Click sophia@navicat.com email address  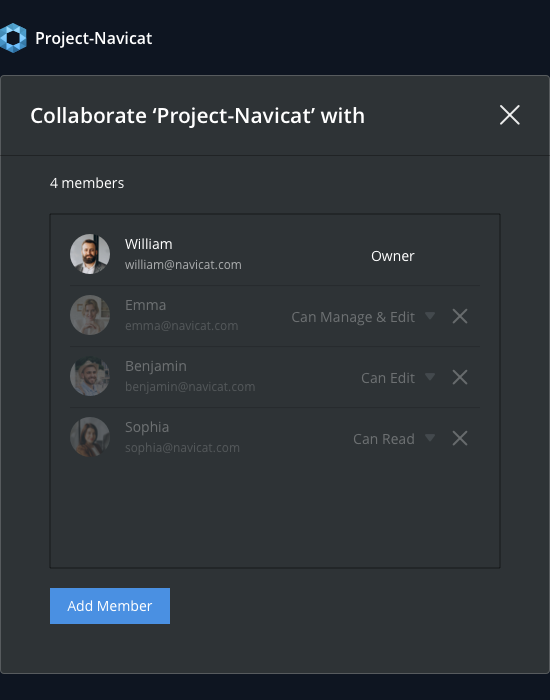coord(182,448)
